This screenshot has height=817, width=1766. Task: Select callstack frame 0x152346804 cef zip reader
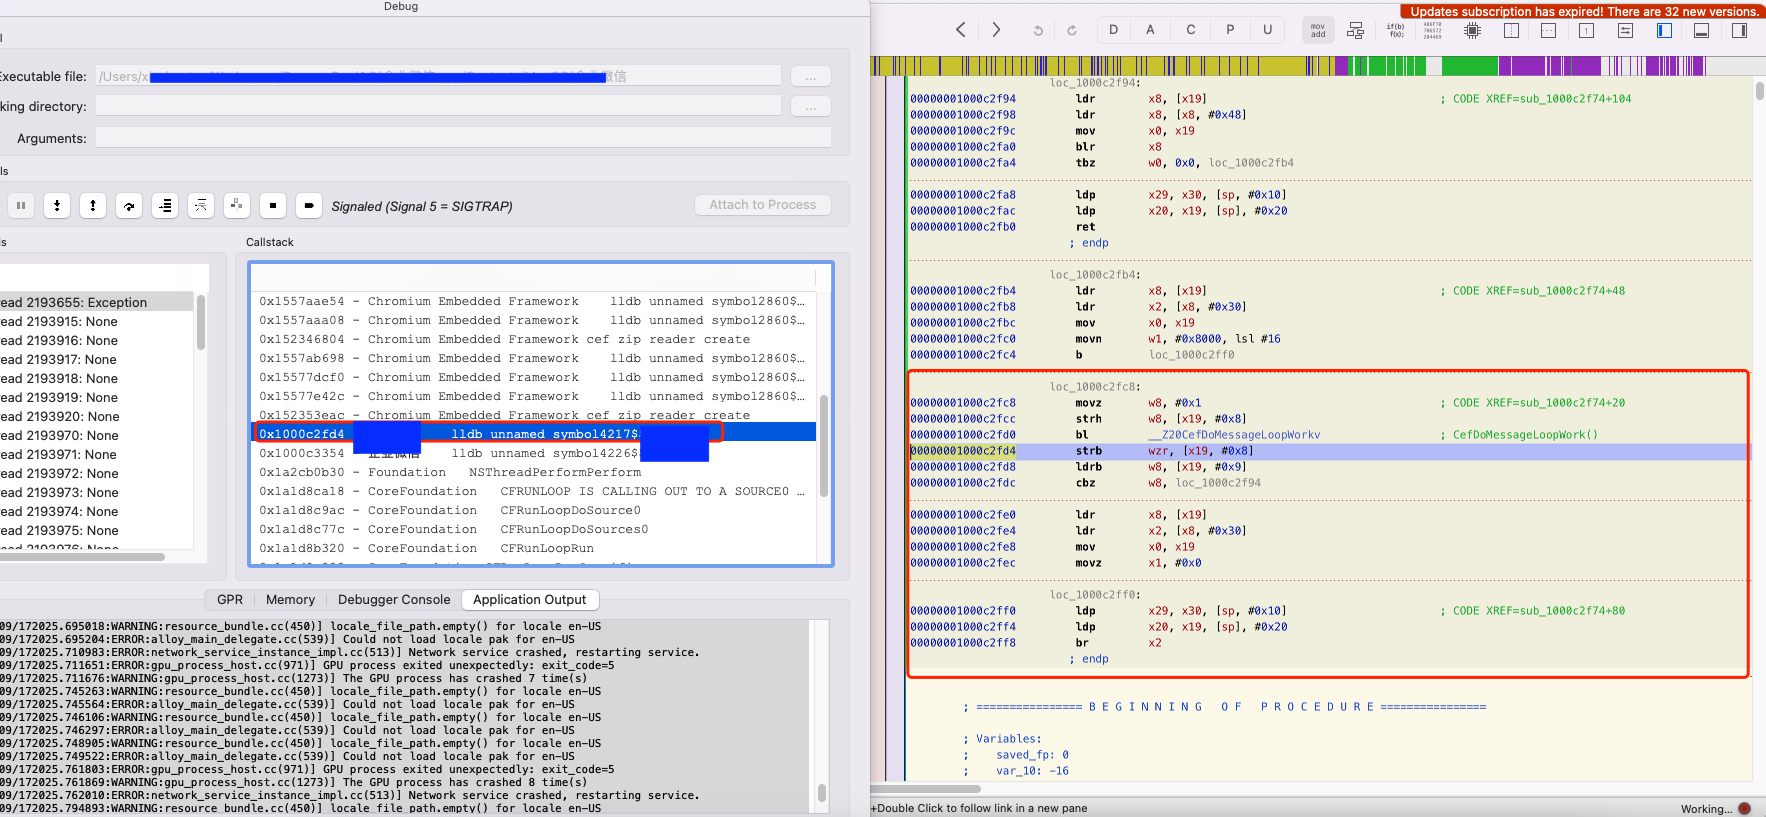click(x=533, y=339)
